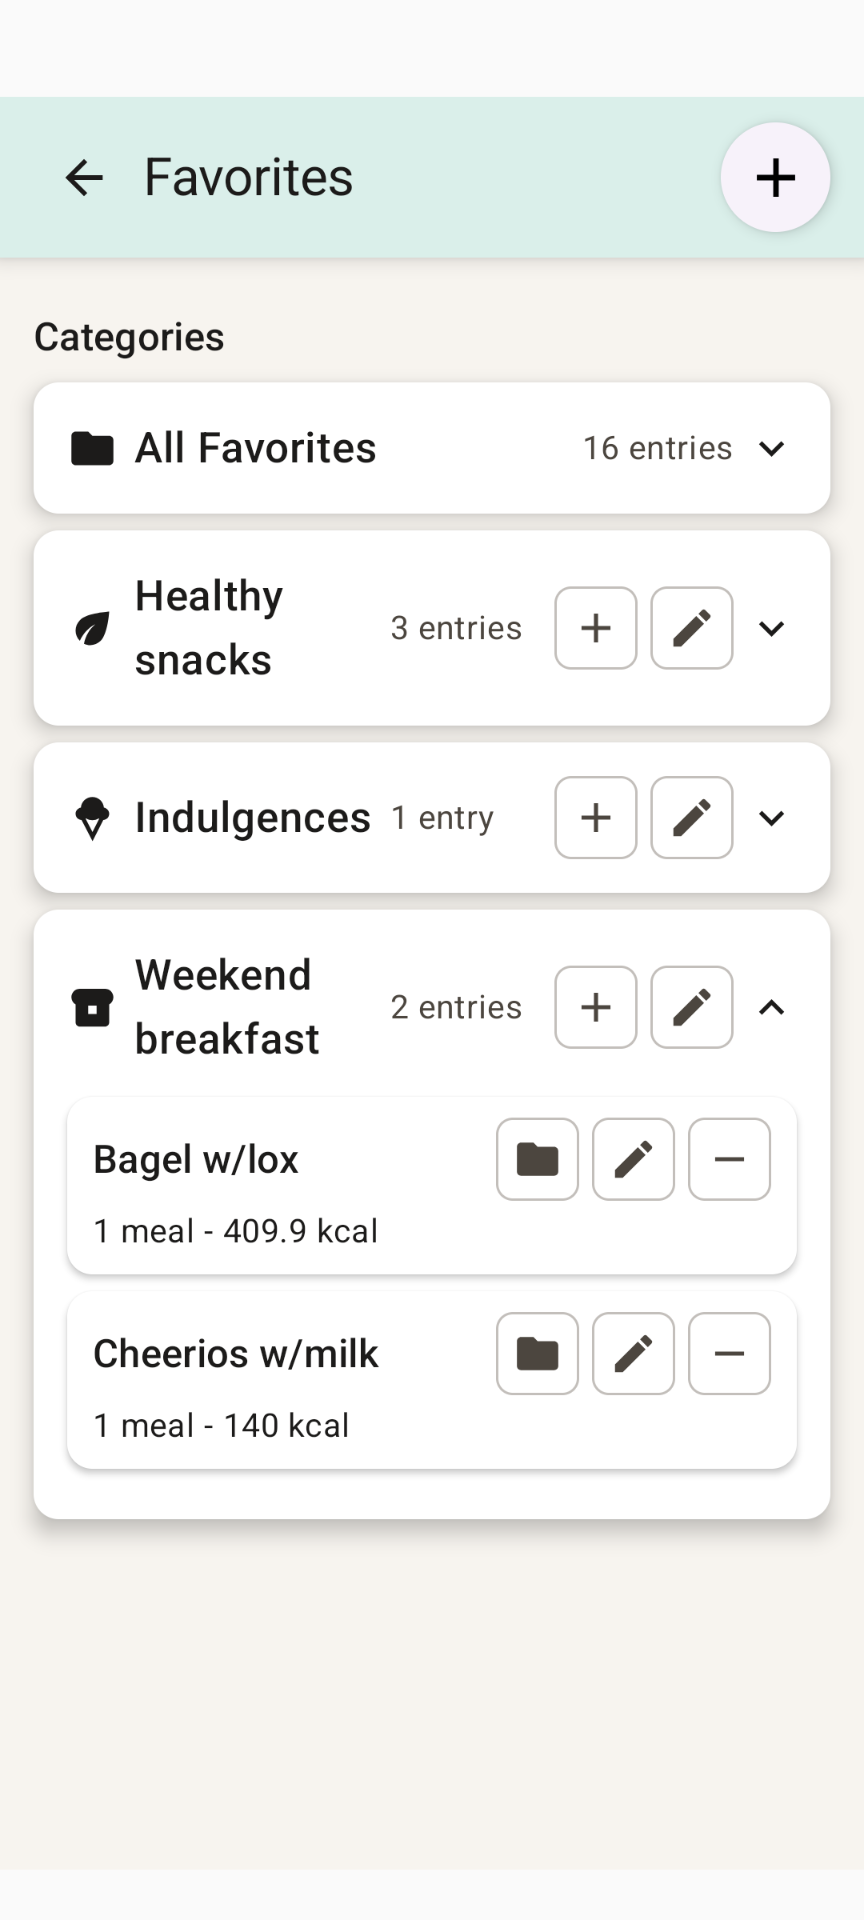Remove Bagel w/lox with the minus button

coord(729,1159)
